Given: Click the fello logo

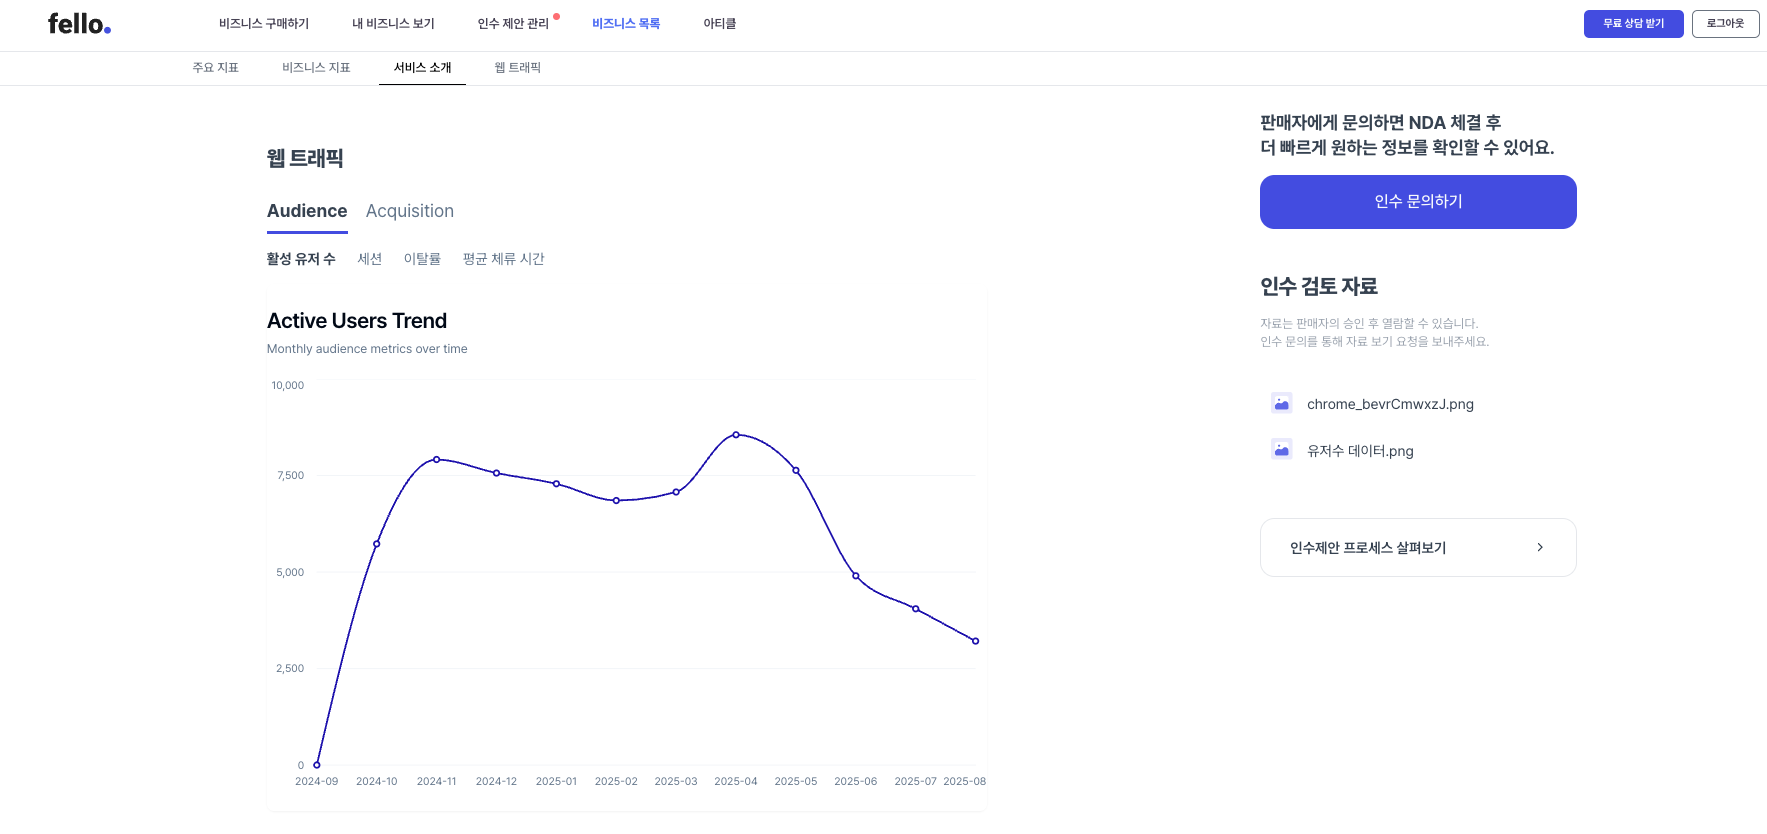Looking at the screenshot, I should point(78,23).
